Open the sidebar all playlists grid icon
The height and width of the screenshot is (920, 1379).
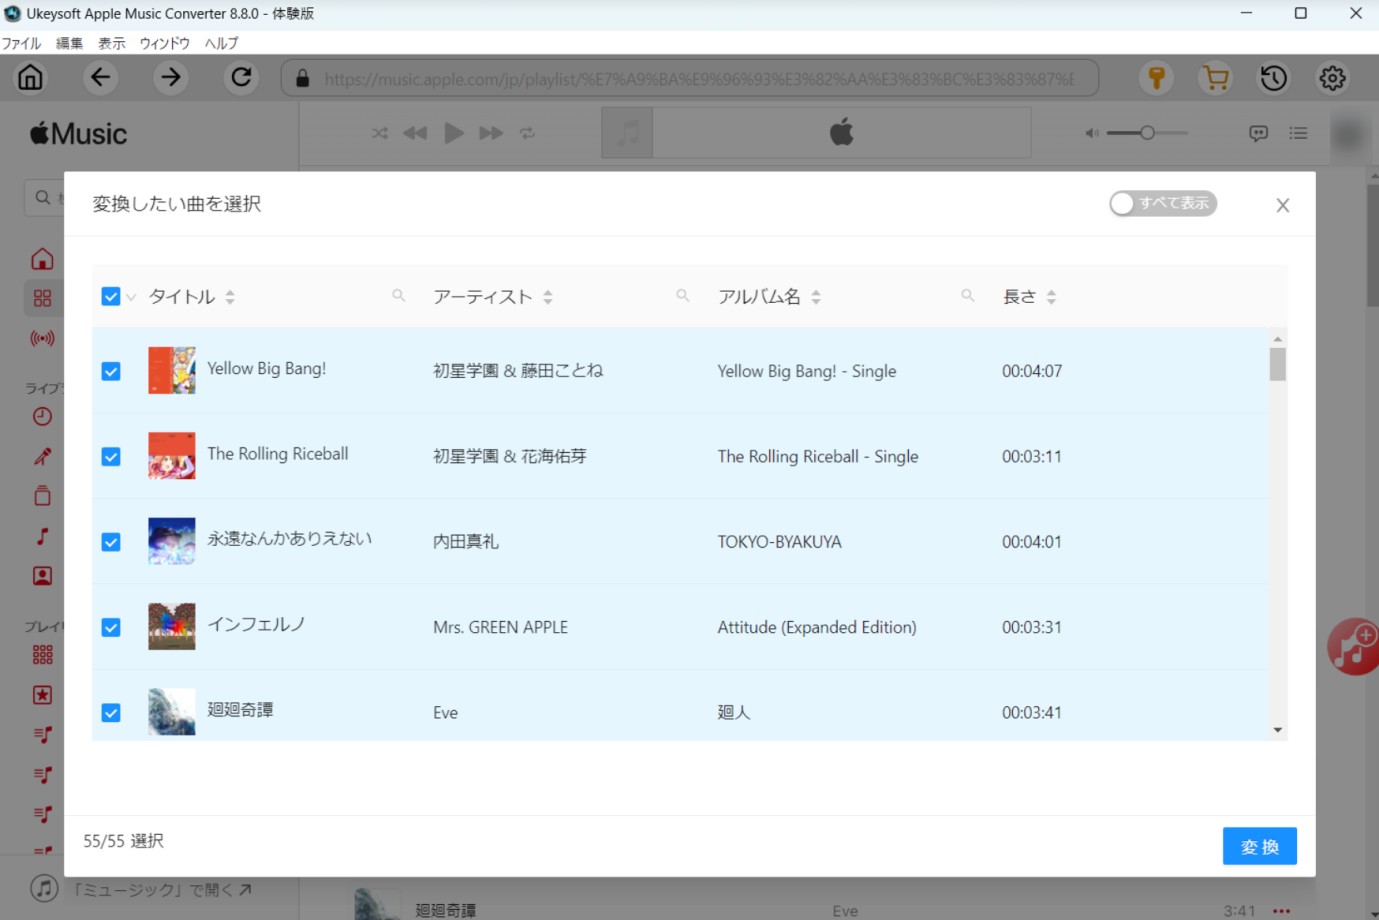tap(42, 655)
